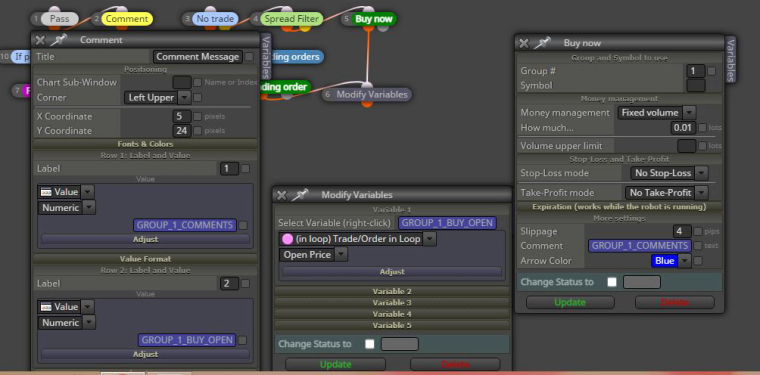Screen dimensions: 760x375
Task: Click Update in Modify Variables panel
Action: 335,364
